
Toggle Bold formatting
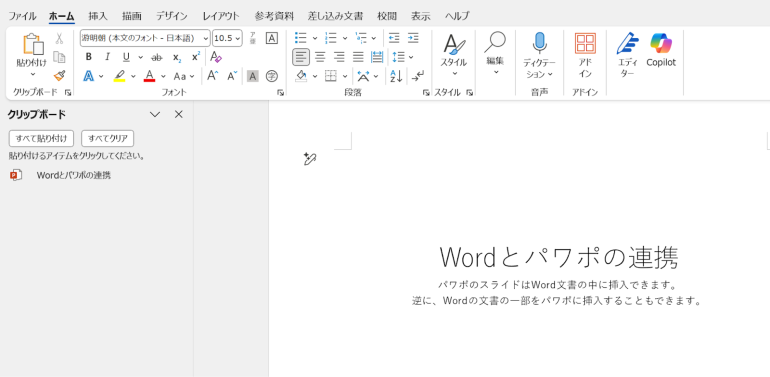88,57
